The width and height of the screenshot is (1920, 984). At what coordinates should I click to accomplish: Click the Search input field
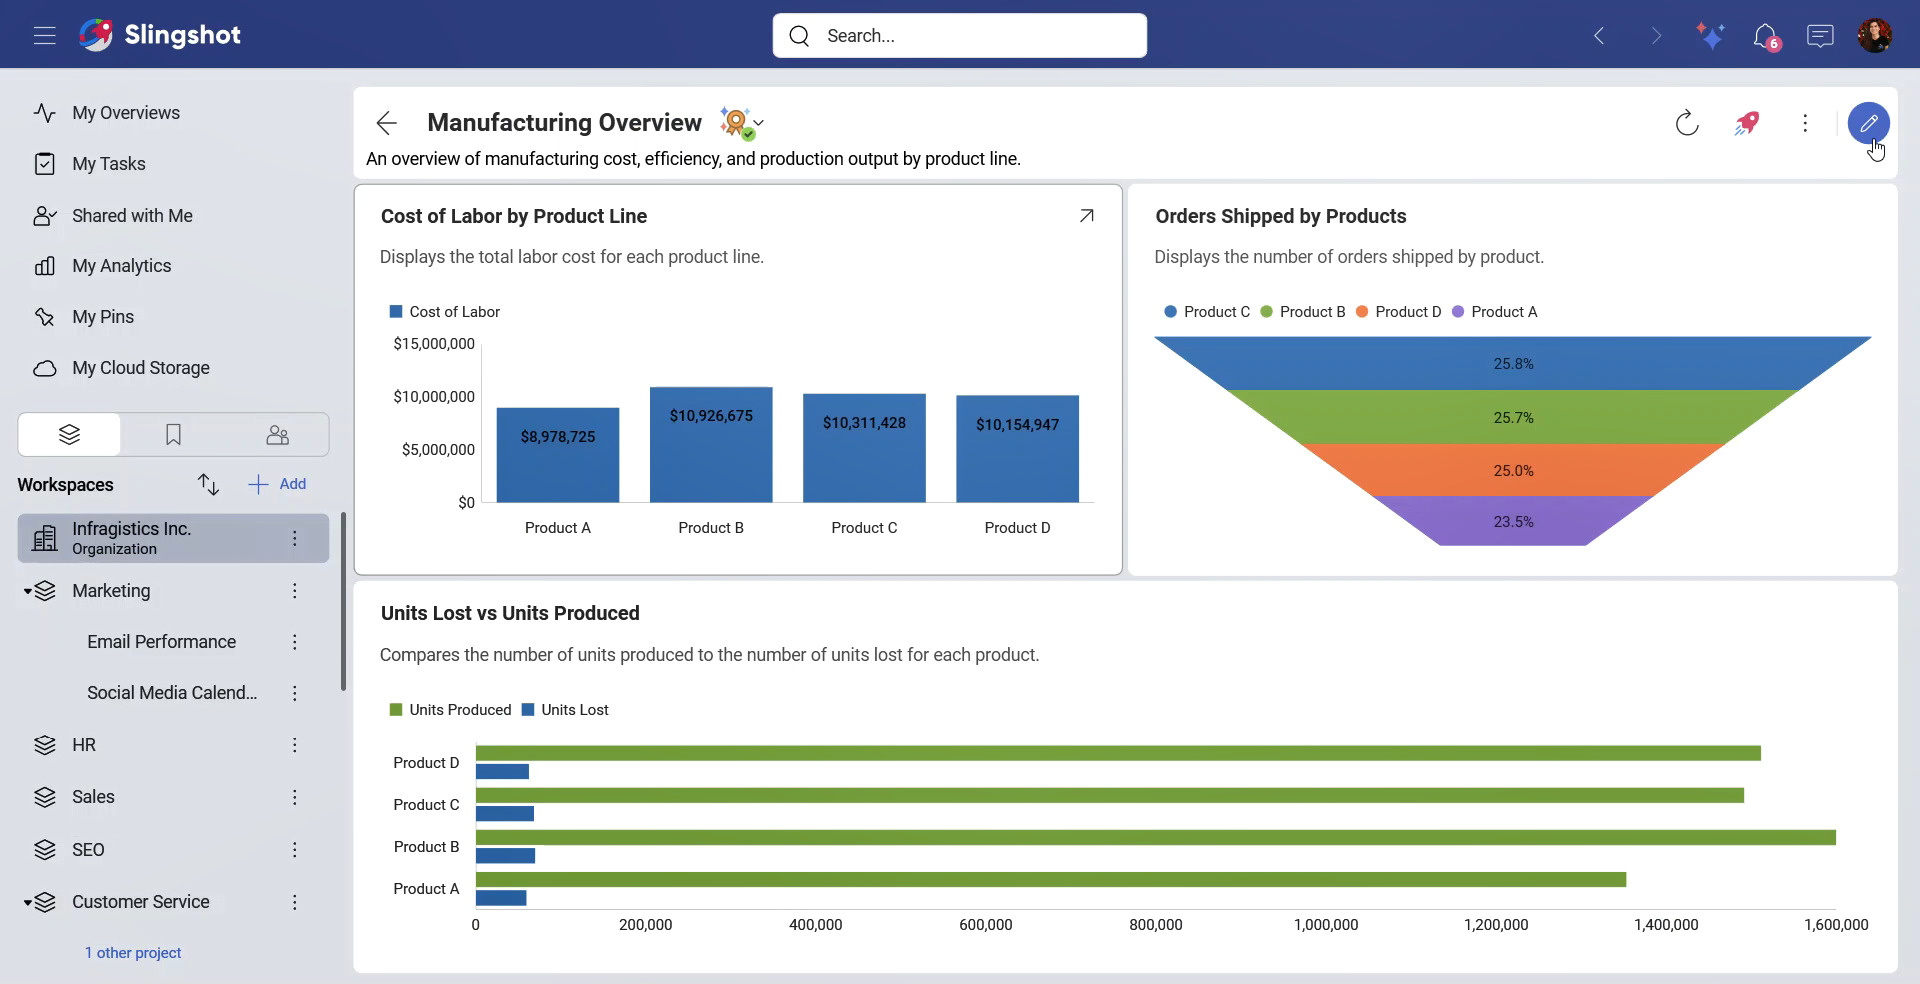click(x=959, y=36)
